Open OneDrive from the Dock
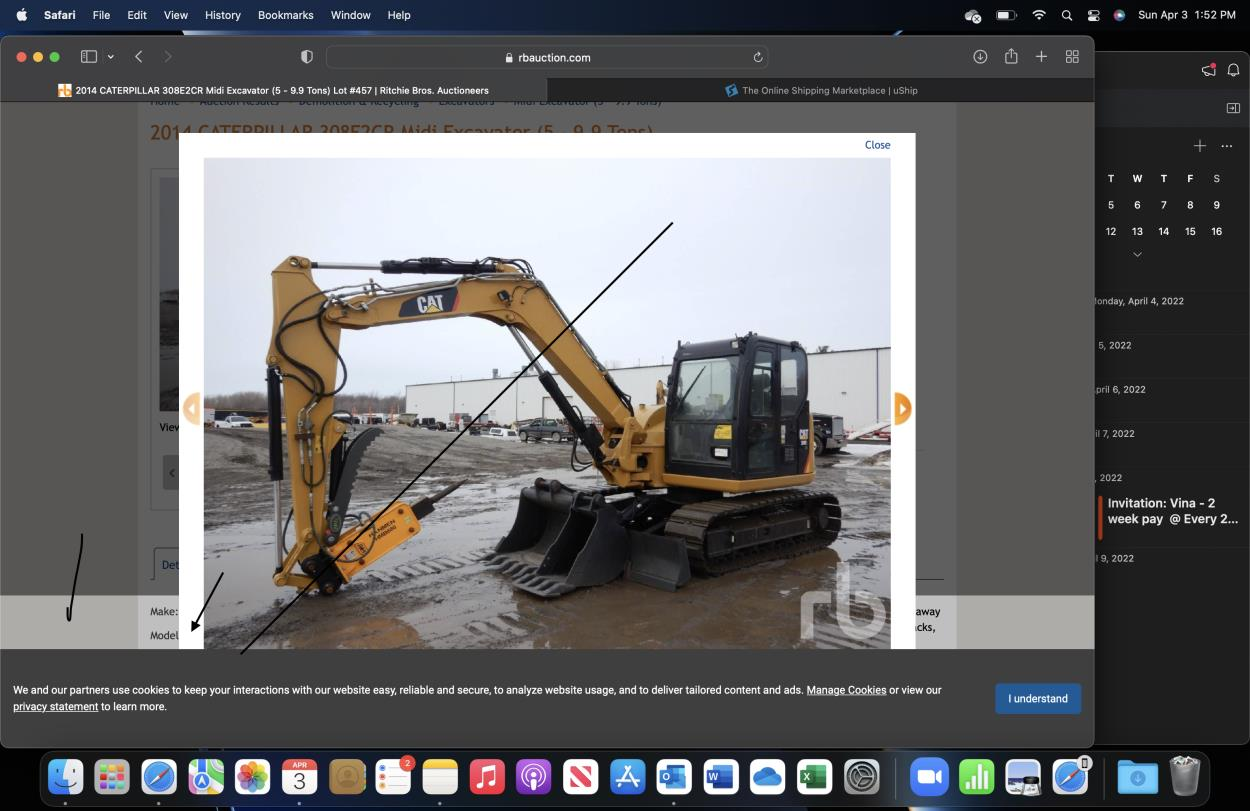 768,777
